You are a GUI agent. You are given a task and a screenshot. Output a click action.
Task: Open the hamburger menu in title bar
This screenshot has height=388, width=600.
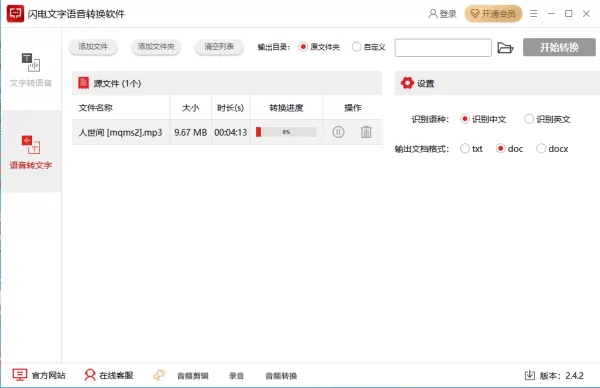(x=533, y=14)
